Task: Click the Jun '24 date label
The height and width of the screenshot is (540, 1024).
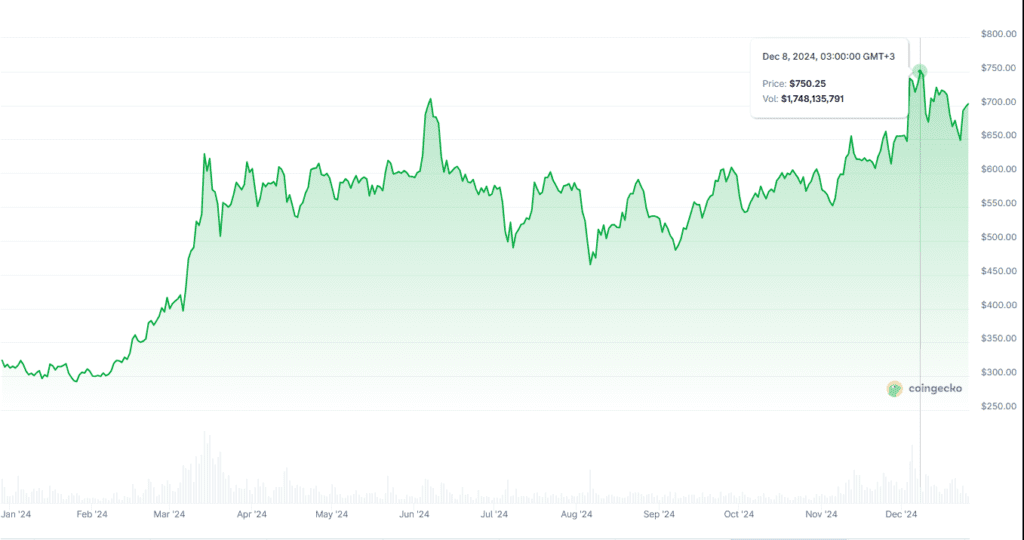Action: click(x=414, y=515)
